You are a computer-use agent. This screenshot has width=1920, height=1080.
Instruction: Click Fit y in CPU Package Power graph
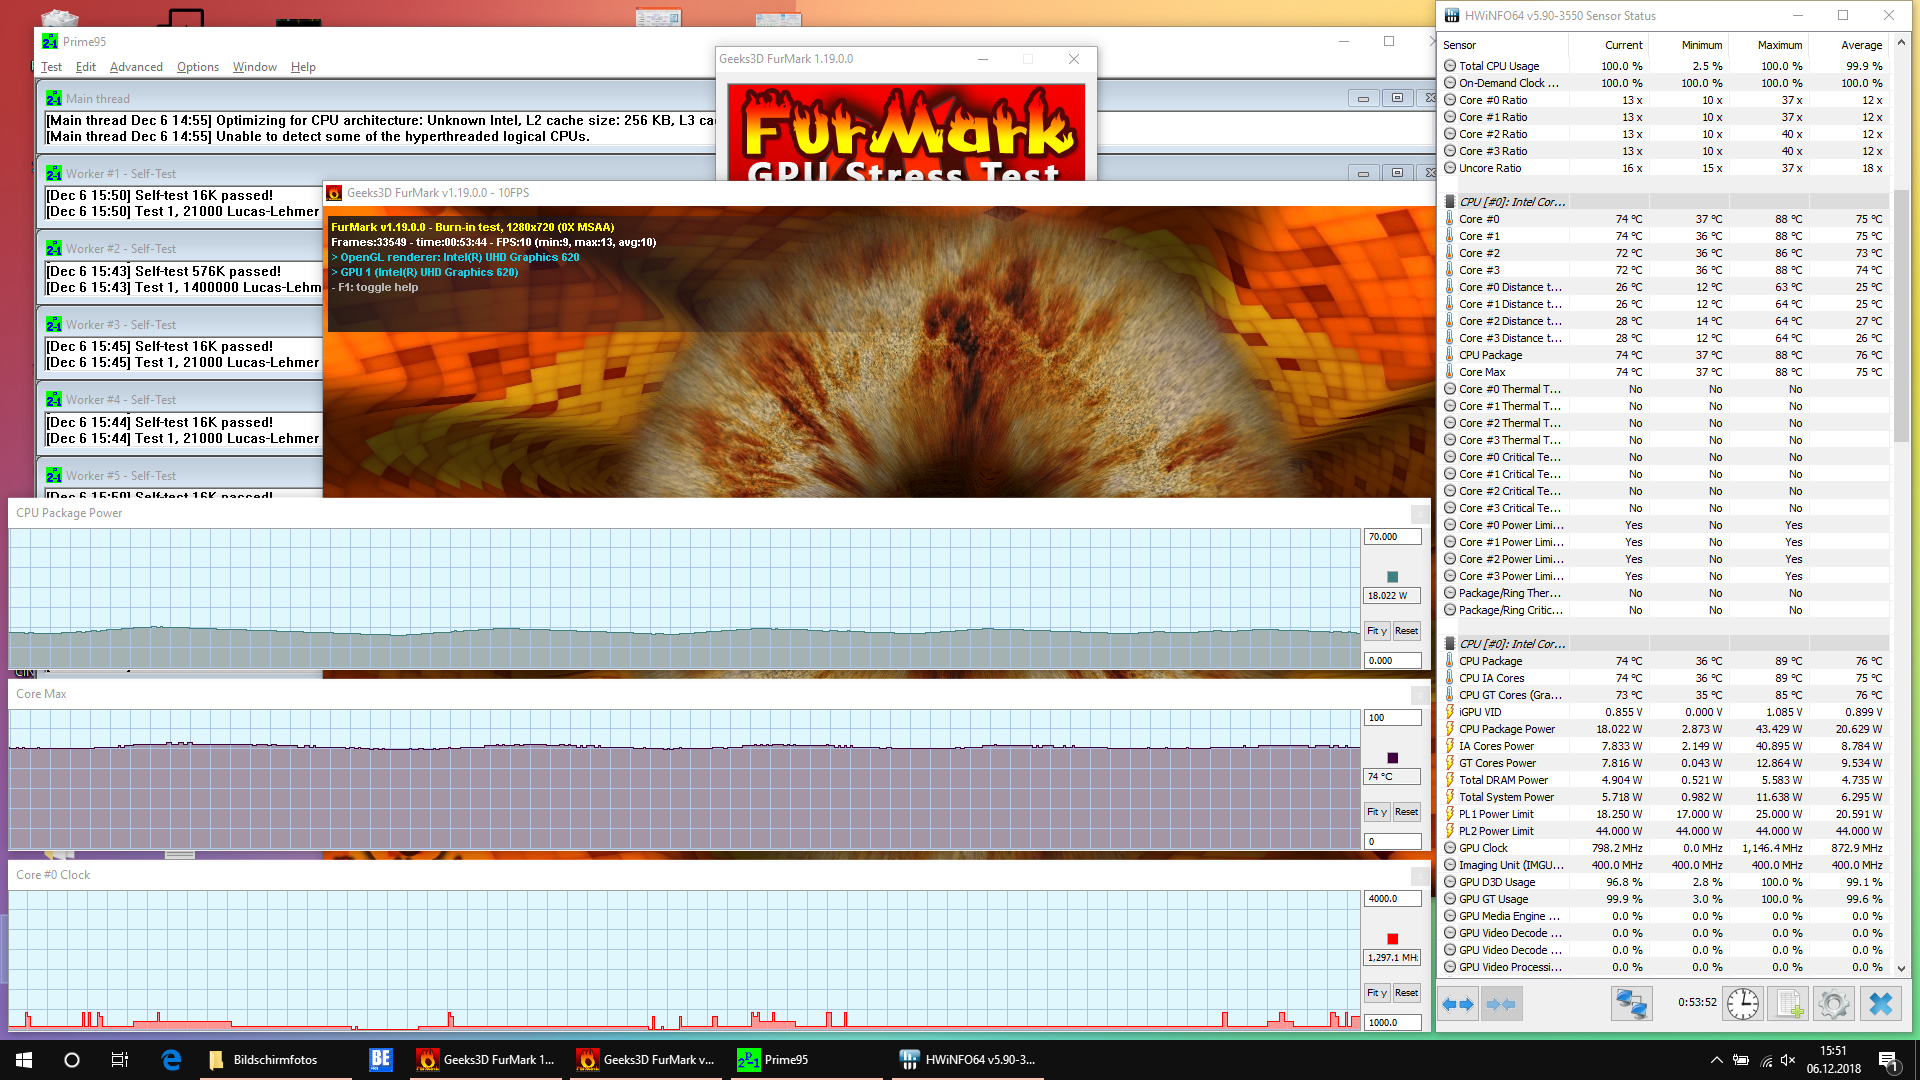pyautogui.click(x=1377, y=631)
